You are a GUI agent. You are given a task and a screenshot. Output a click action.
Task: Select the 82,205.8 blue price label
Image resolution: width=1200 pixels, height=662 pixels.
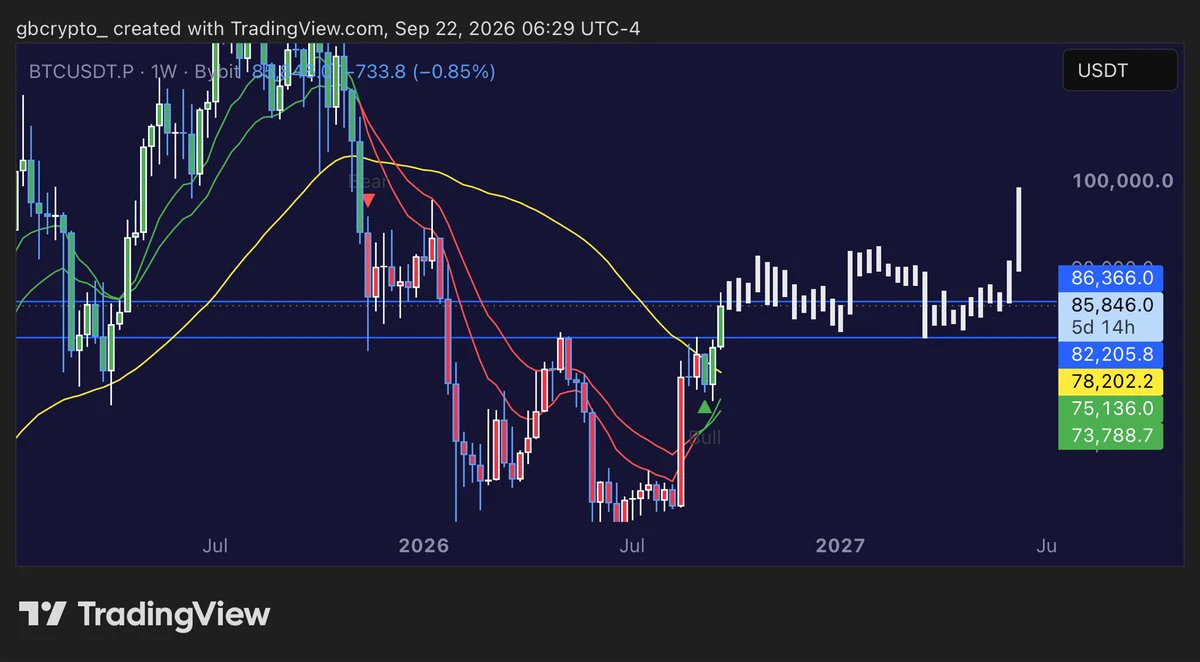click(x=1111, y=354)
